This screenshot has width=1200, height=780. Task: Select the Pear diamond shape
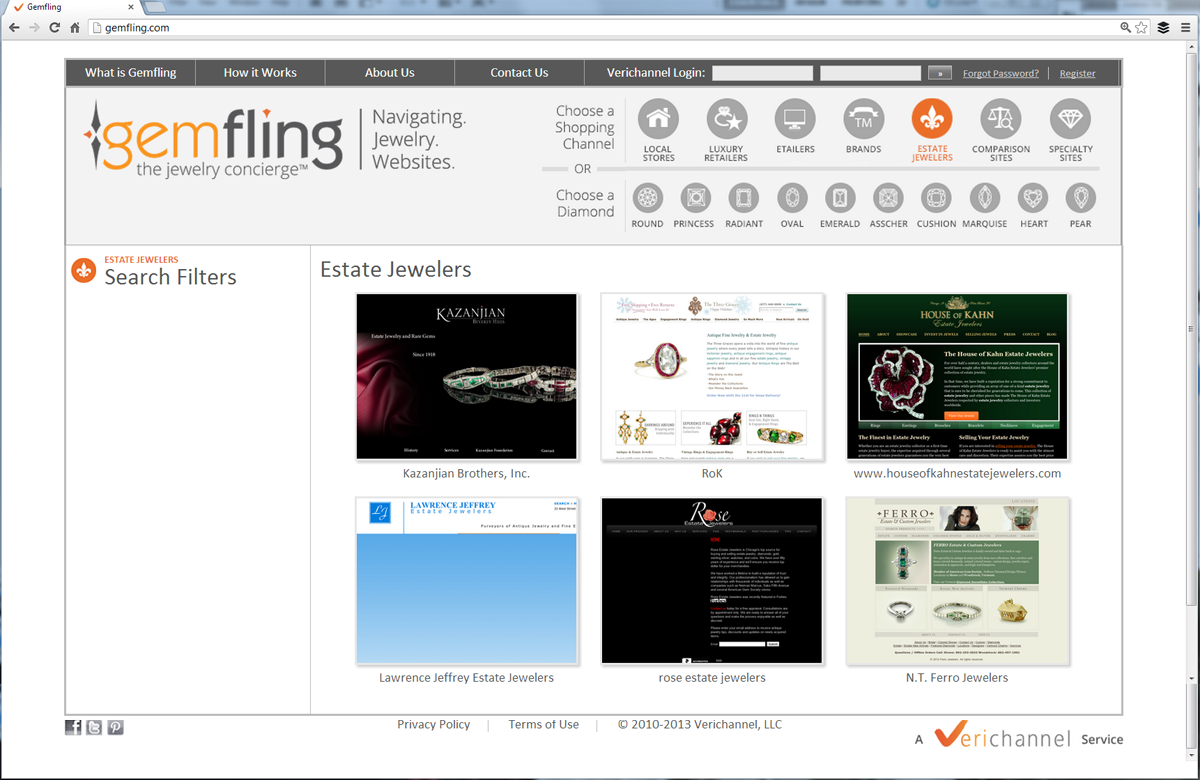(1080, 196)
